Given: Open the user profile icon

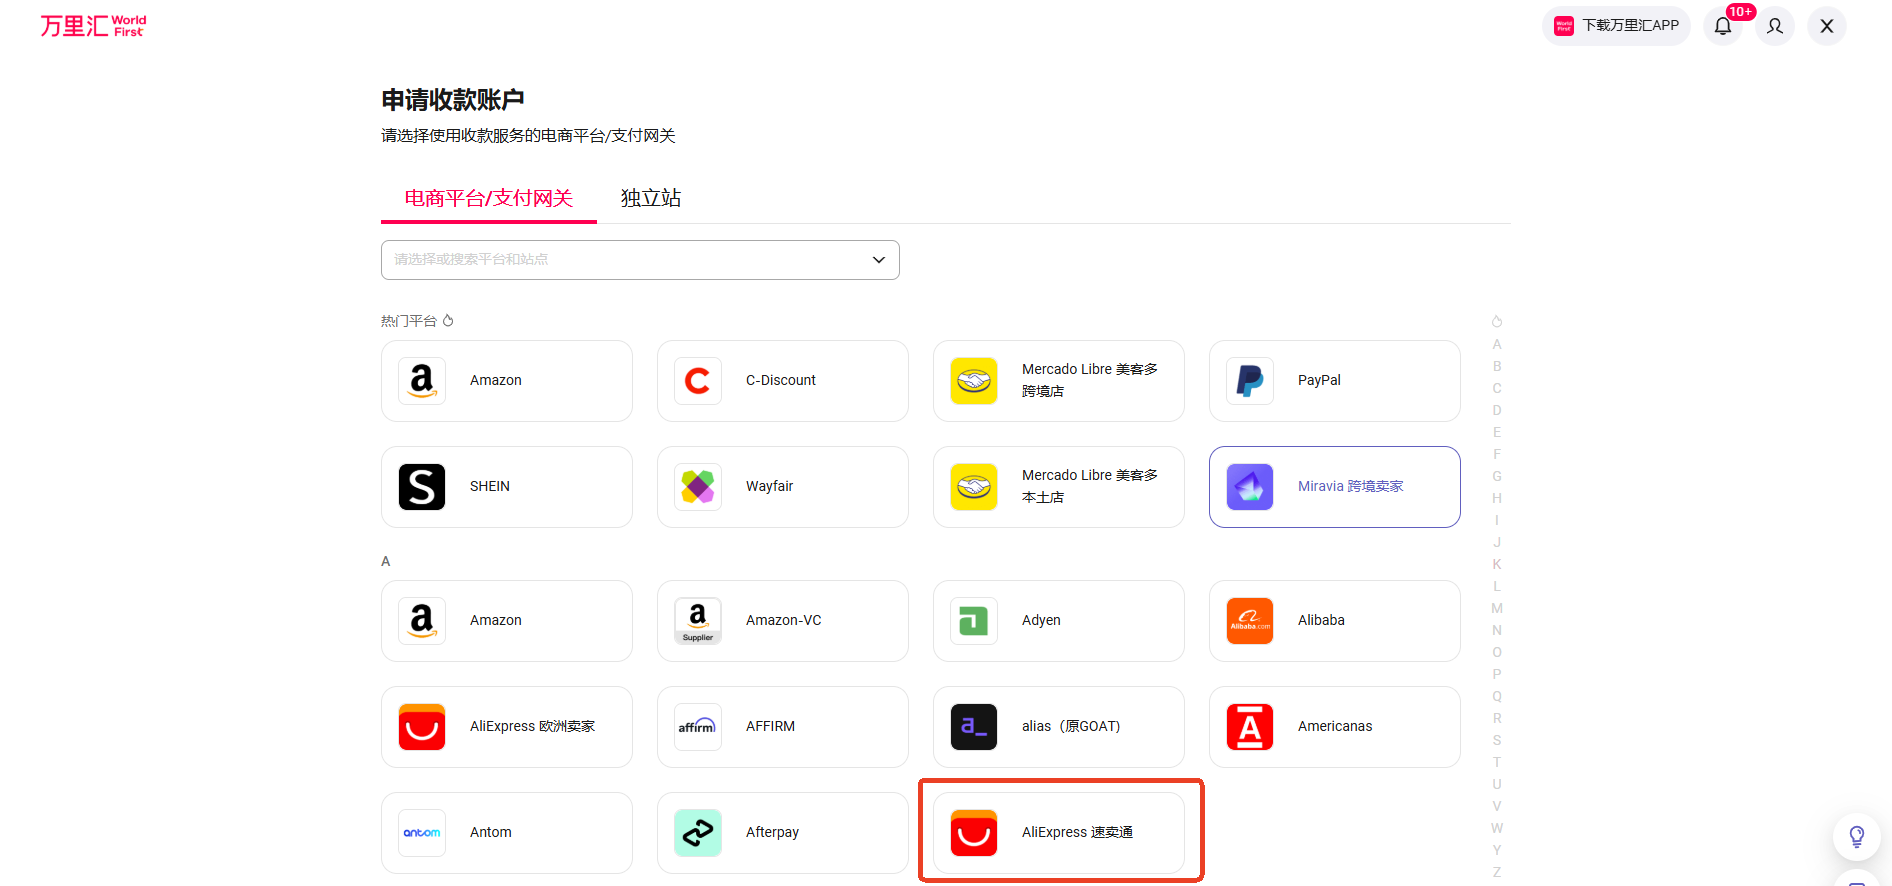Looking at the screenshot, I should pyautogui.click(x=1775, y=26).
